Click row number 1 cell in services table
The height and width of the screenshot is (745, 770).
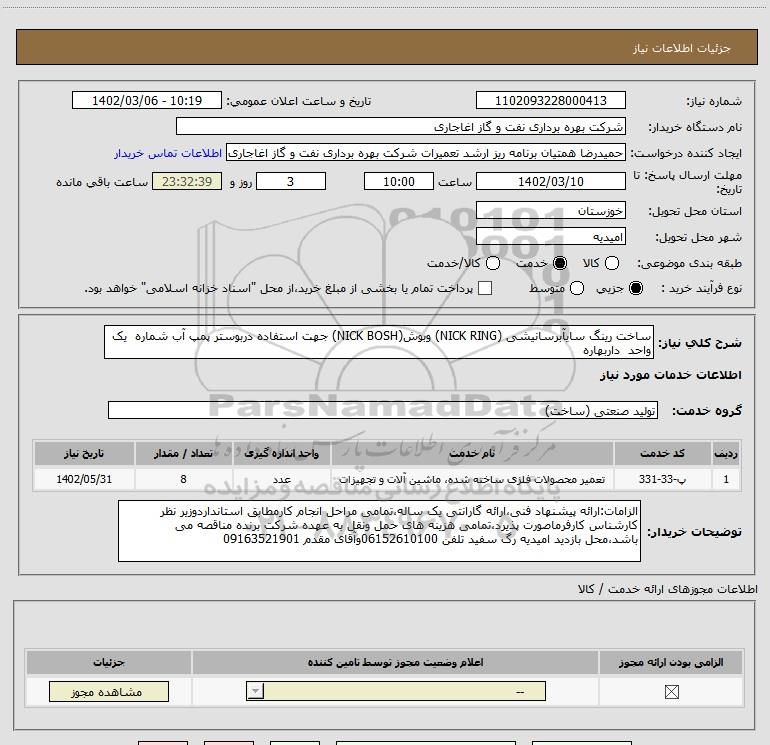coord(726,479)
